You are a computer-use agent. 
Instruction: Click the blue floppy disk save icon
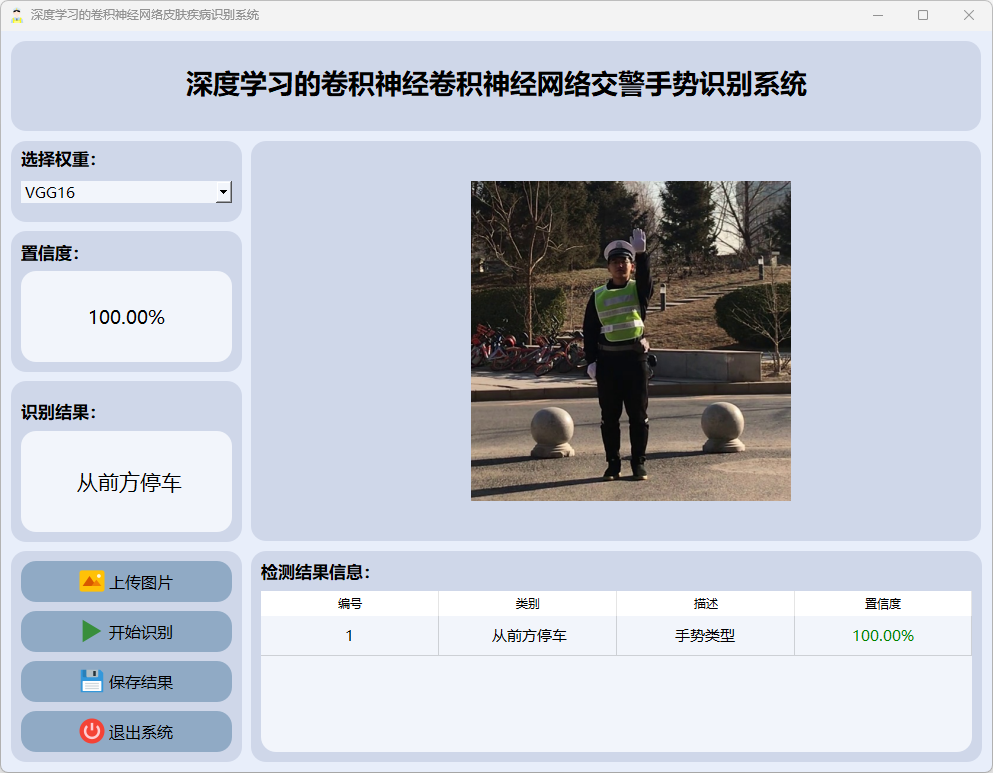pyautogui.click(x=92, y=681)
